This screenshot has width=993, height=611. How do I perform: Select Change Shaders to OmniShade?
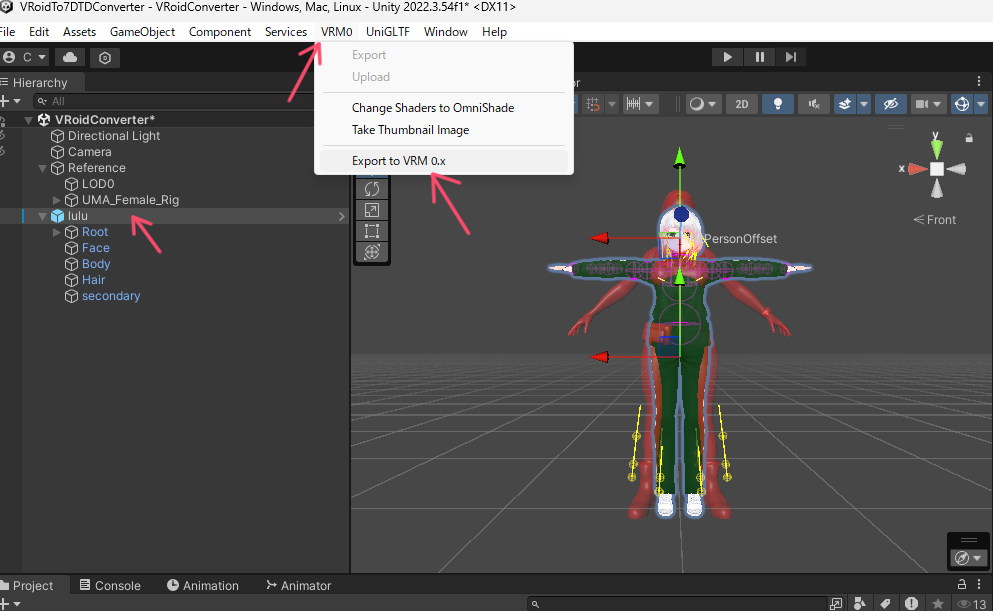[x=432, y=108]
